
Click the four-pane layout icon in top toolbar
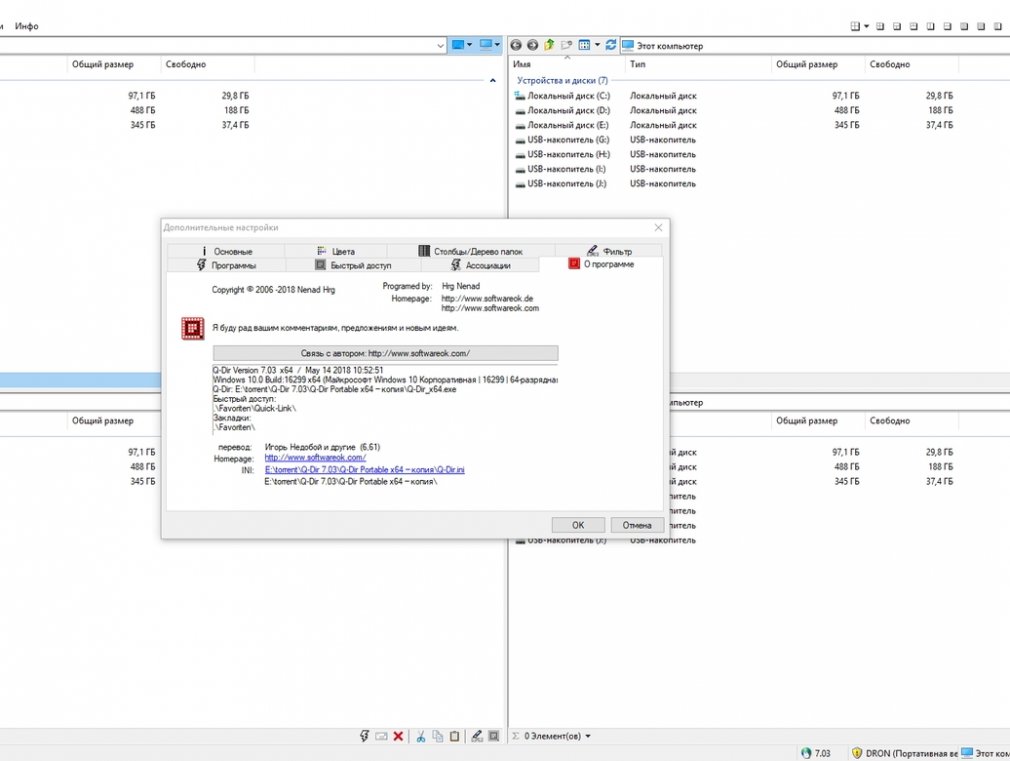tap(855, 26)
